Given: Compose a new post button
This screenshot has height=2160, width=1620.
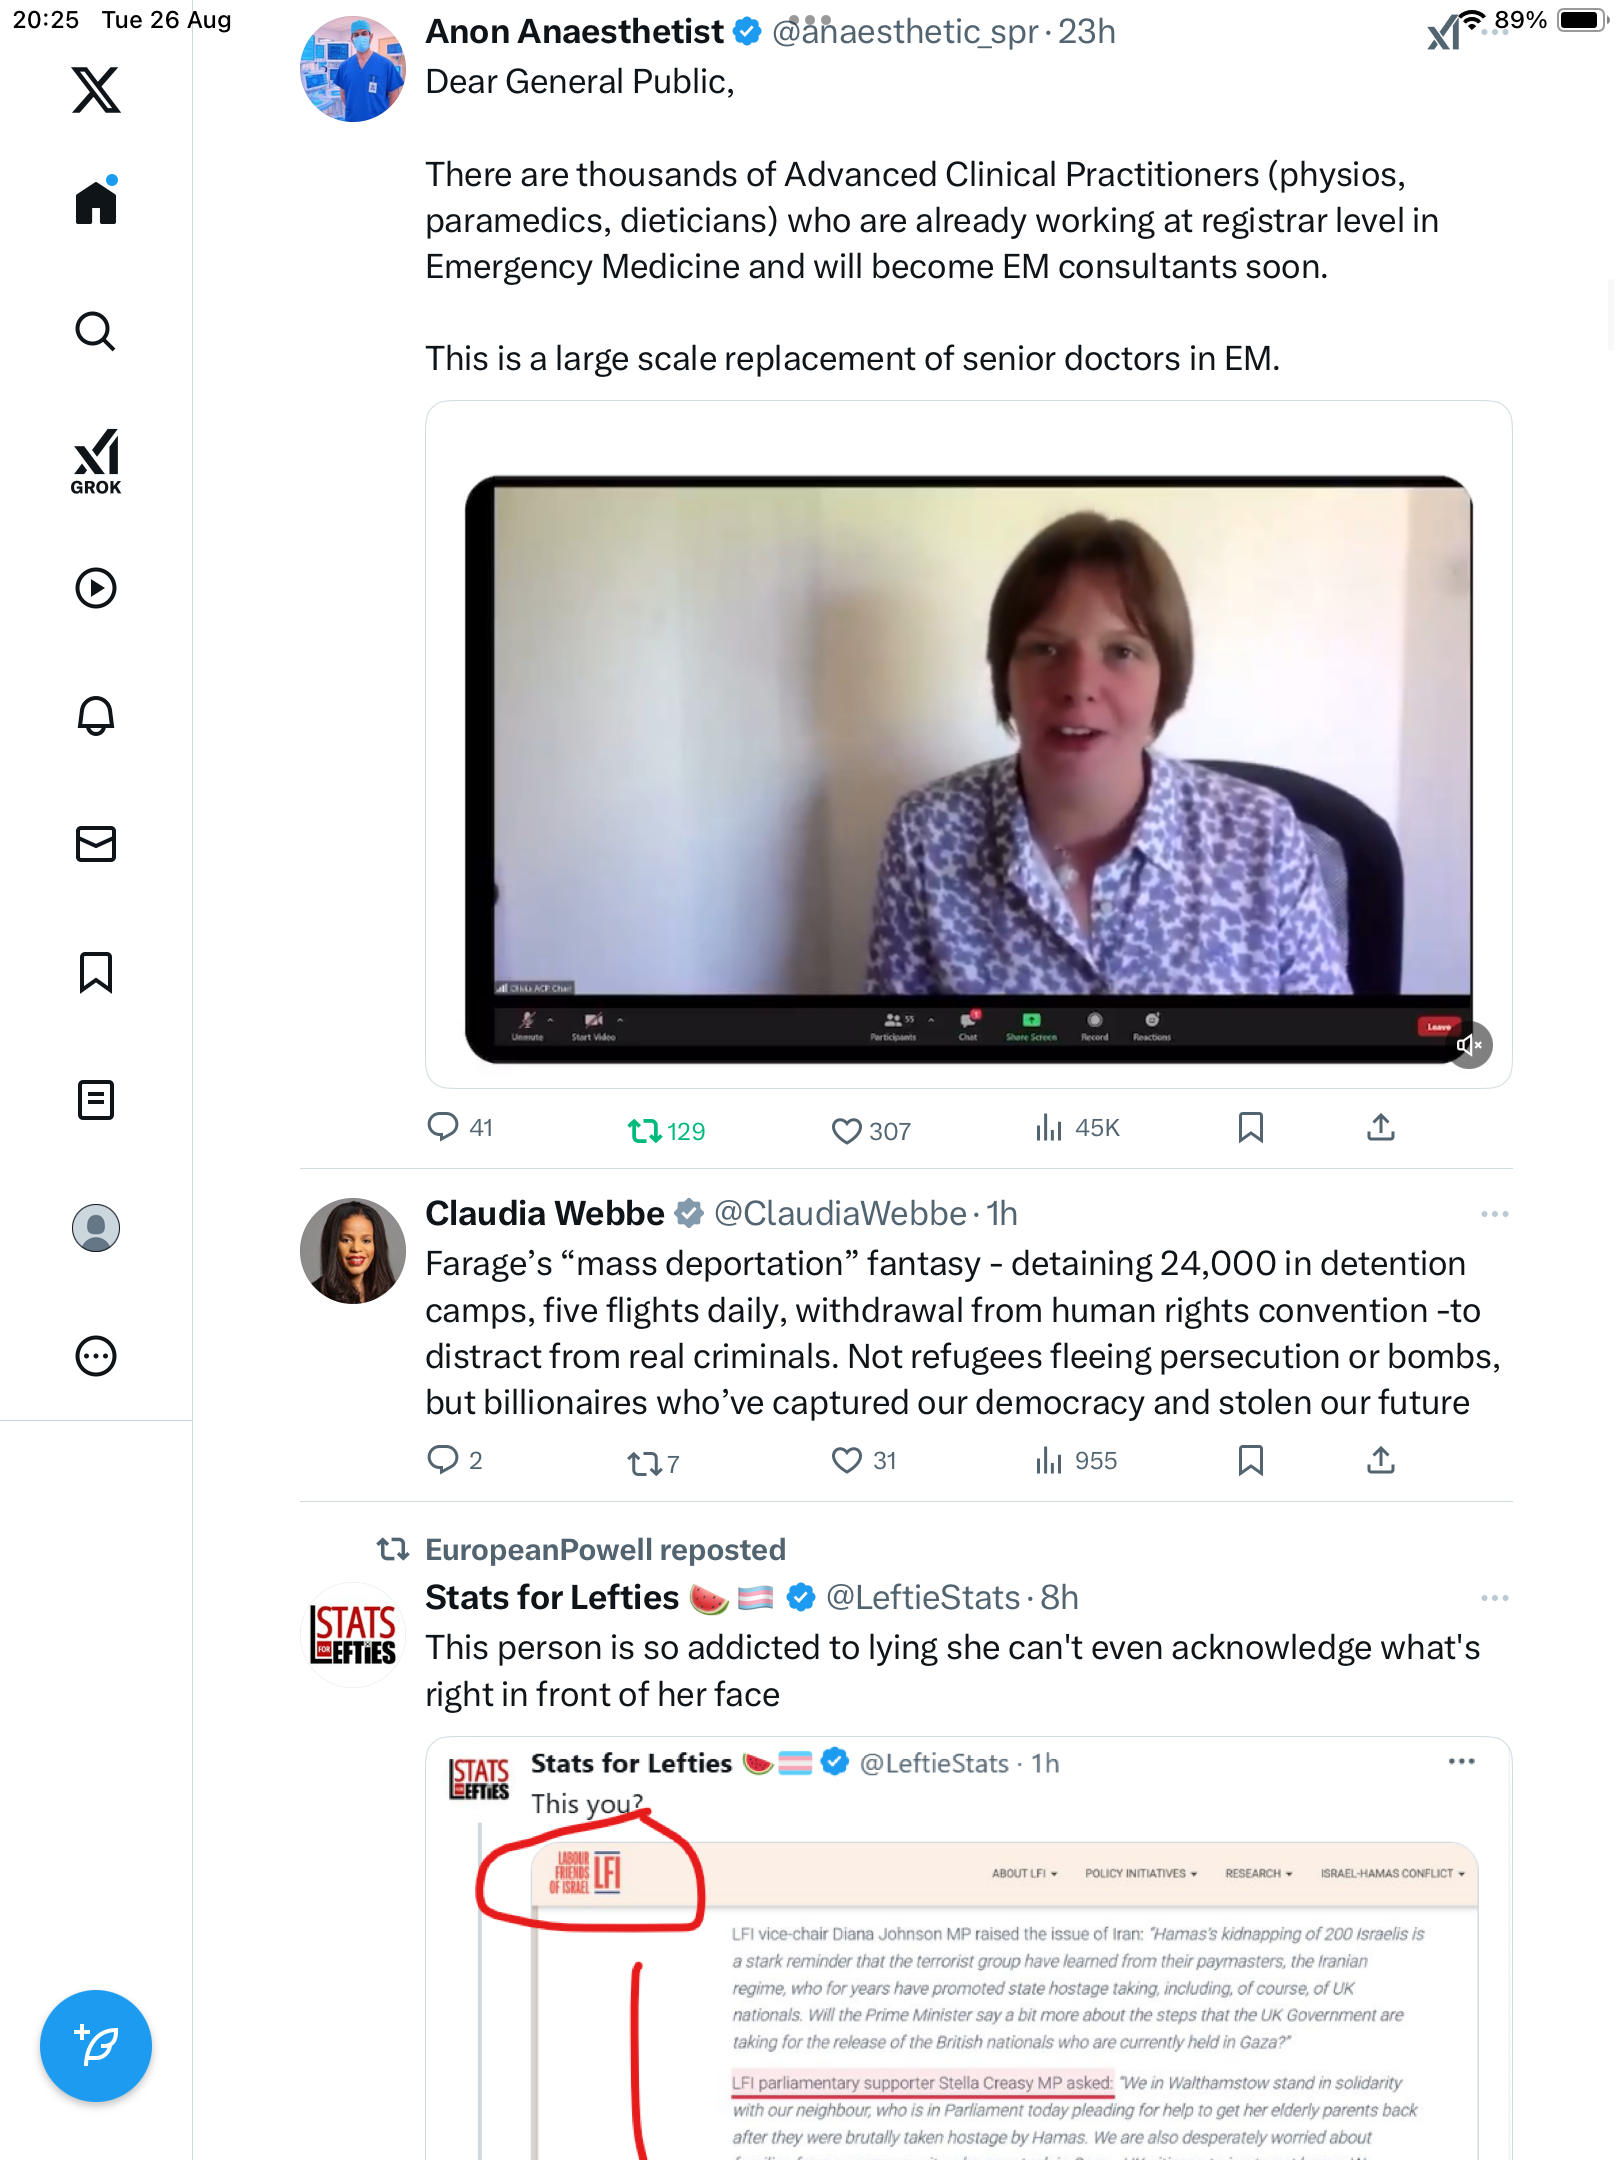Looking at the screenshot, I should point(96,2046).
